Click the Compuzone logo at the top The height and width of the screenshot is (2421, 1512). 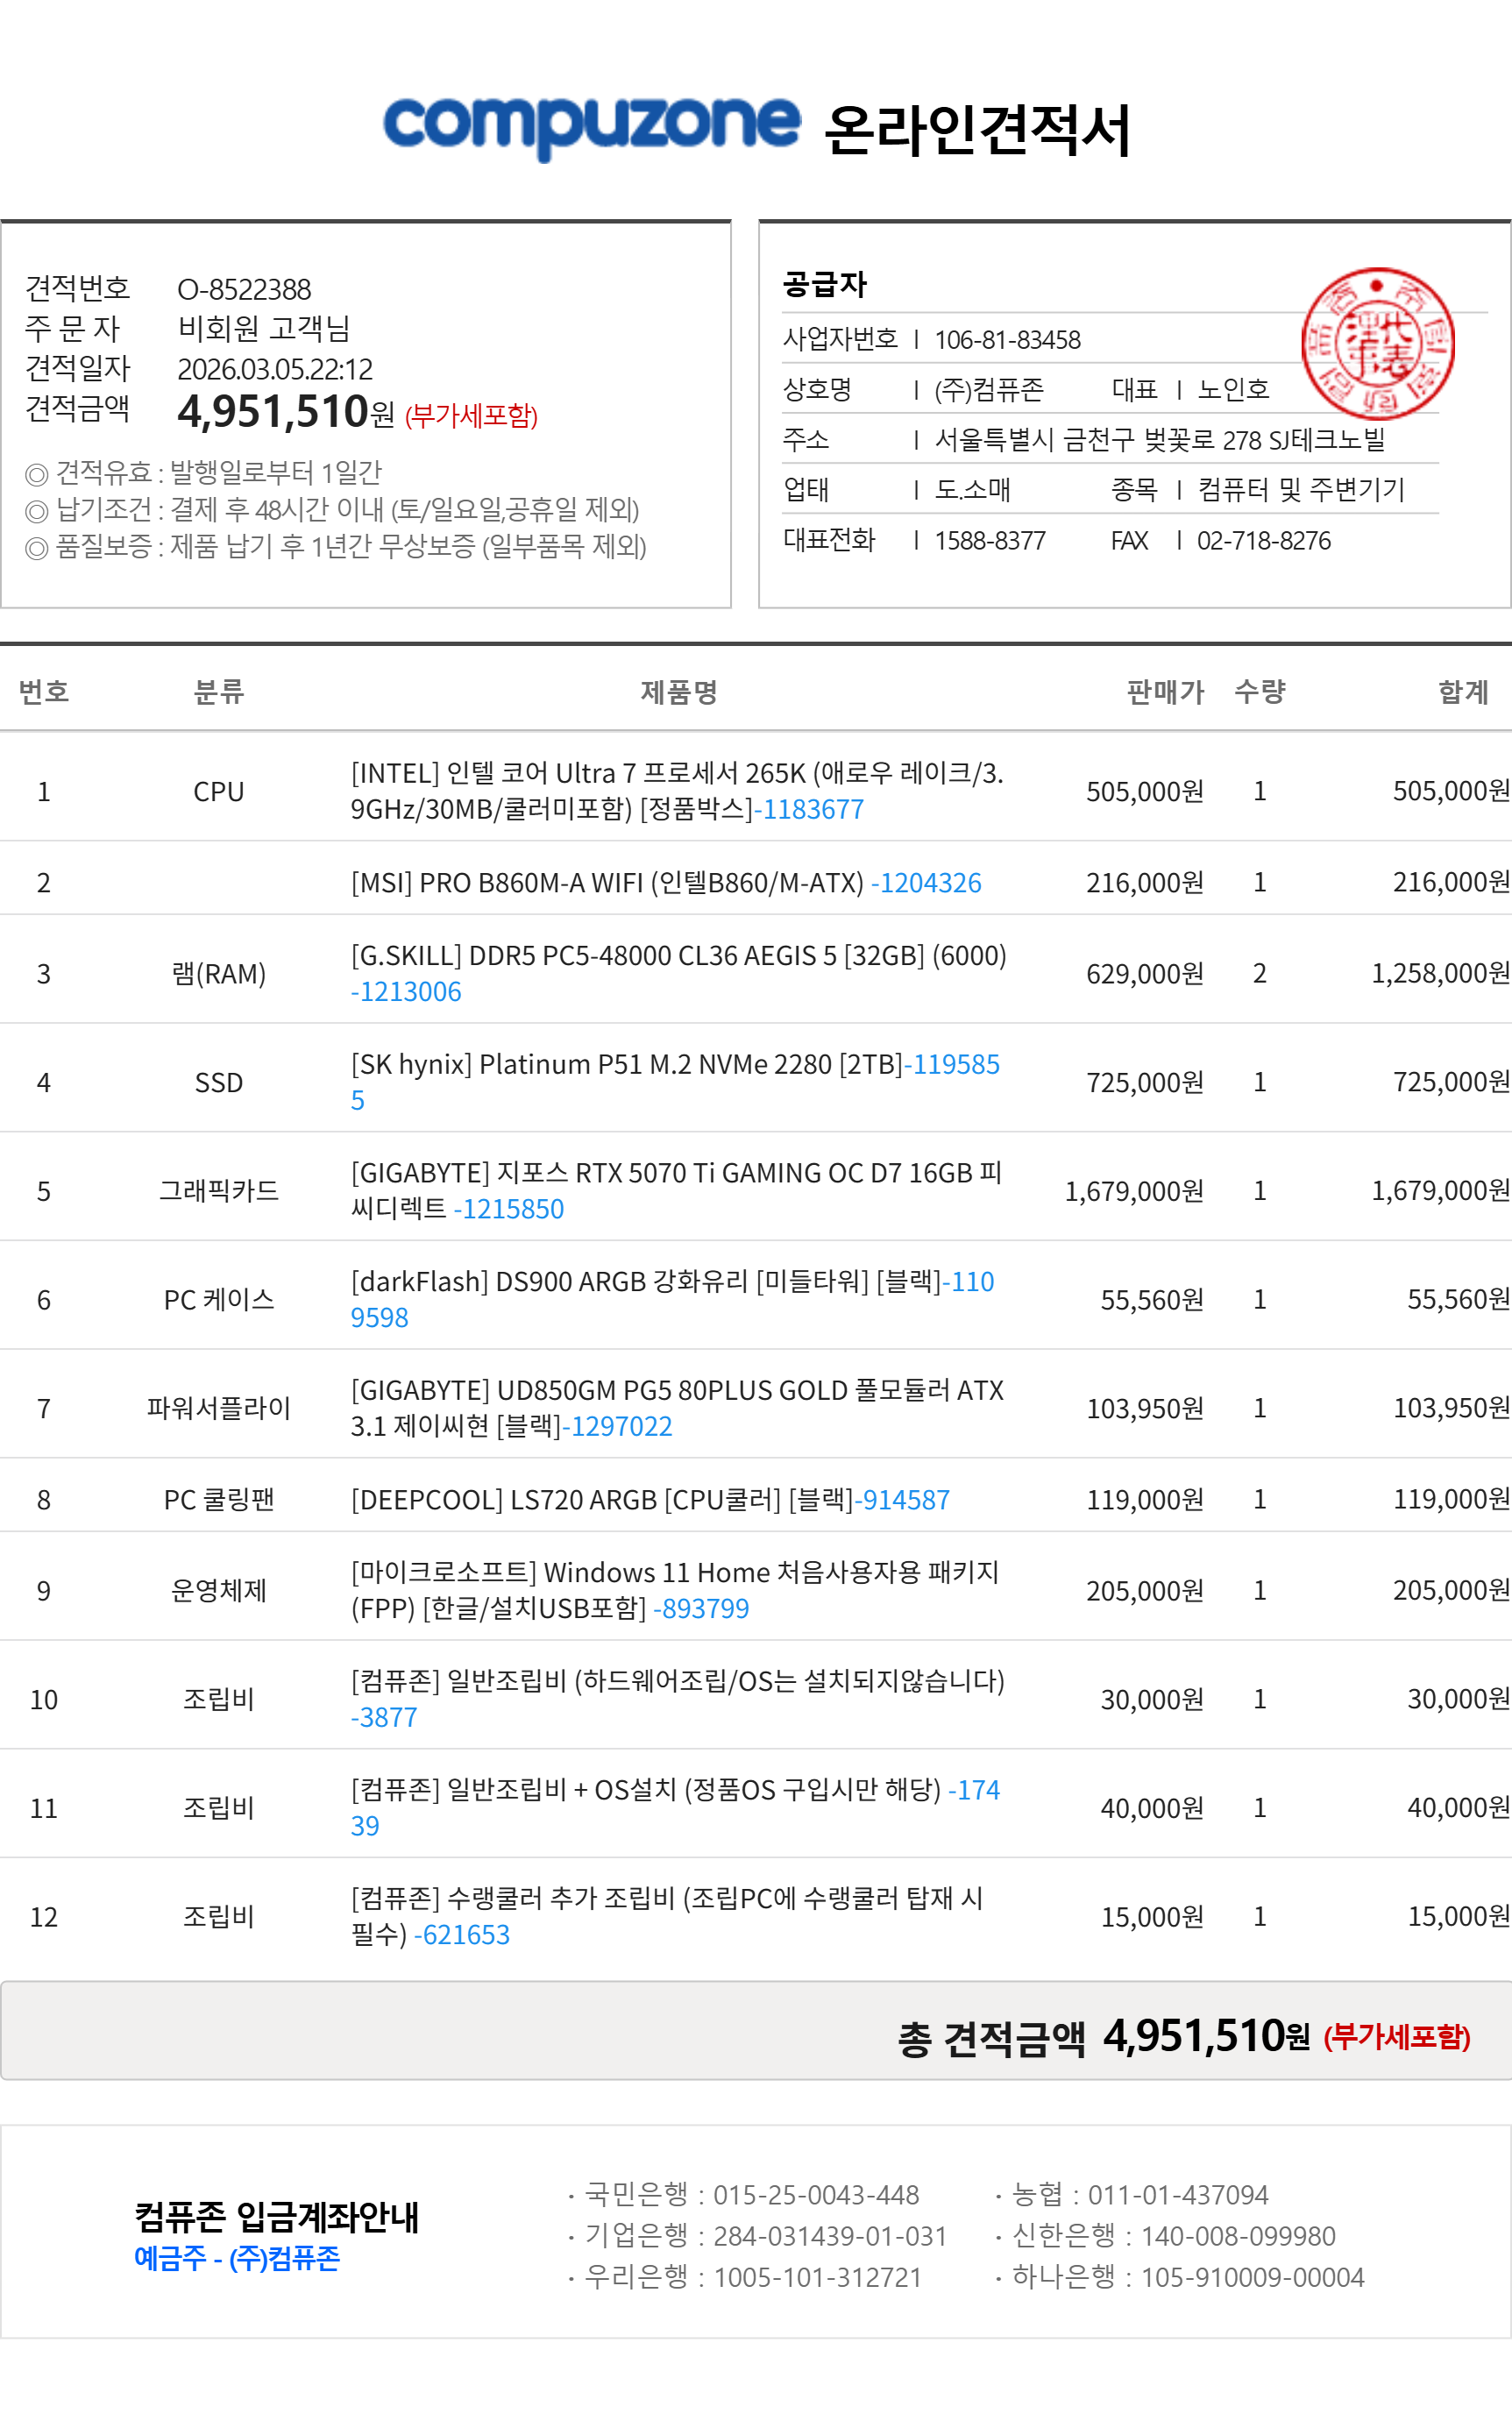click(x=590, y=126)
